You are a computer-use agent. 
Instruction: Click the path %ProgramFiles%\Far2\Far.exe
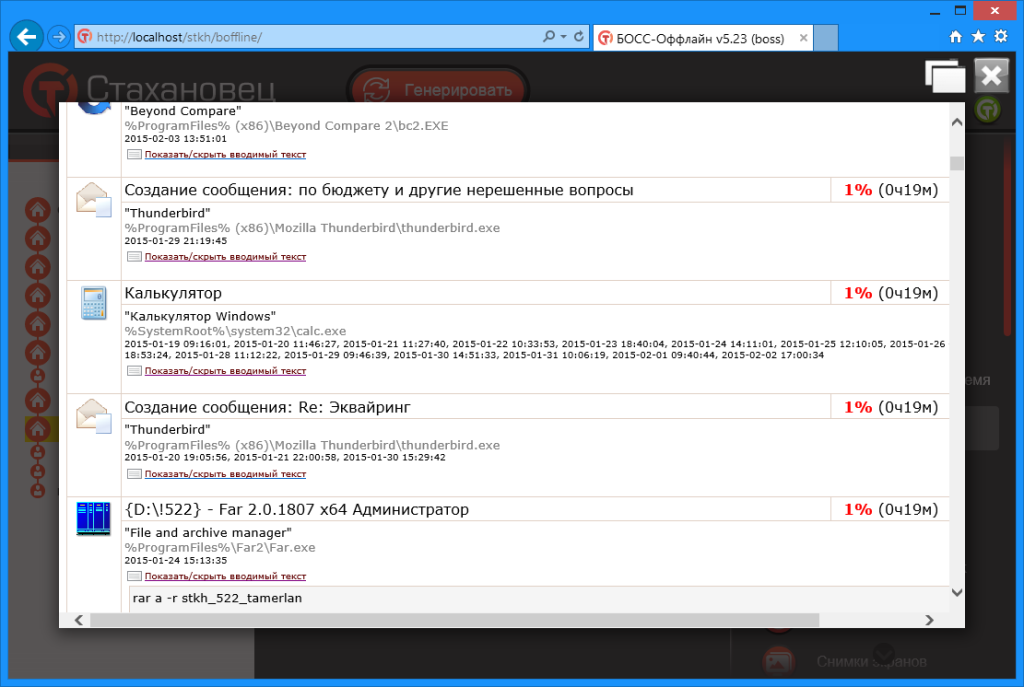click(220, 547)
